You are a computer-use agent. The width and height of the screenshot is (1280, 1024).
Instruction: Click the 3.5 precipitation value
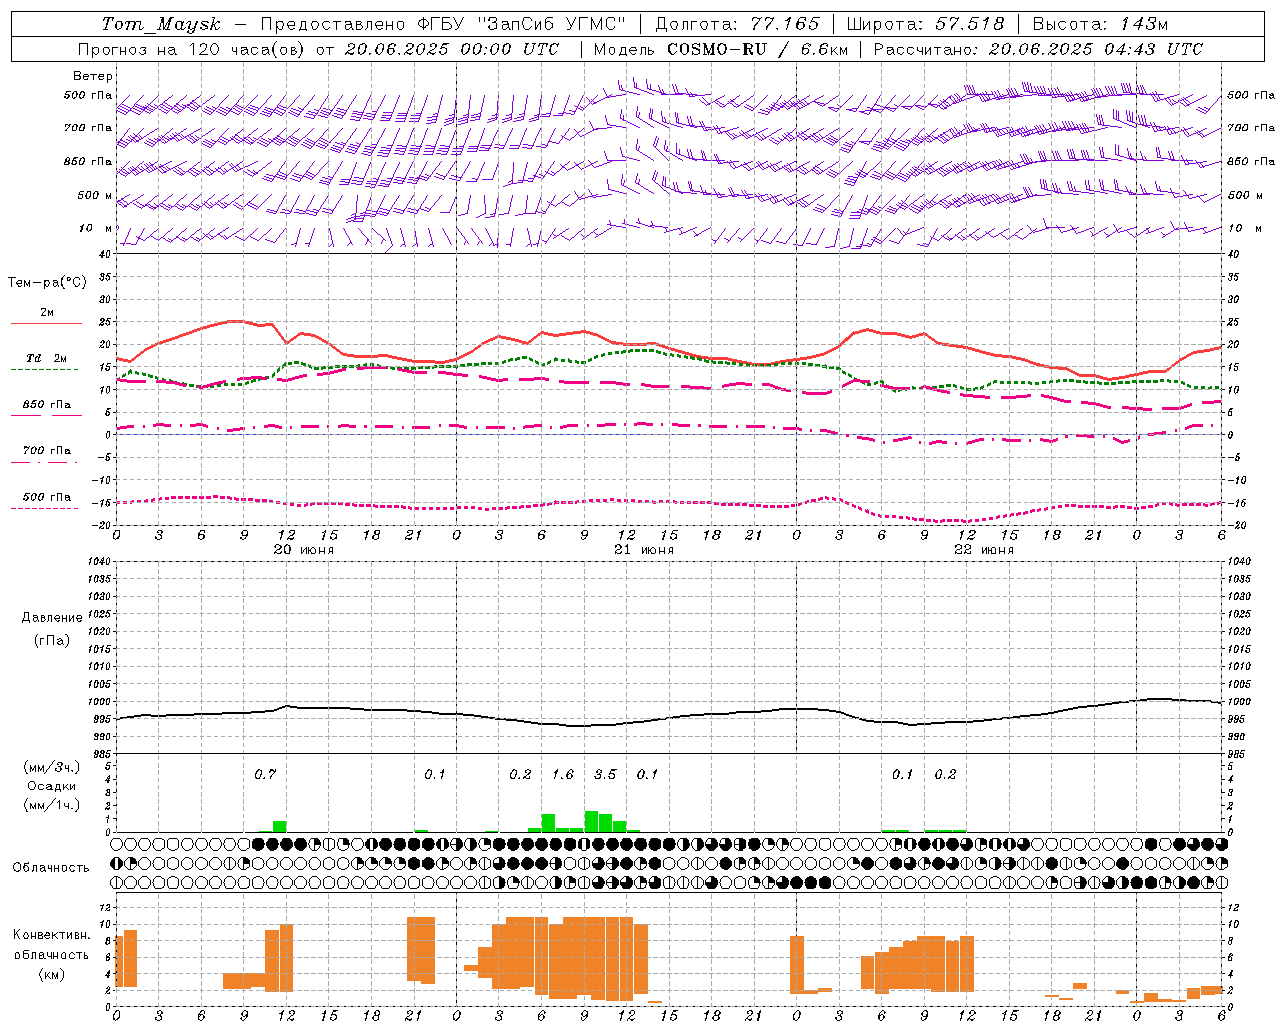pos(605,774)
